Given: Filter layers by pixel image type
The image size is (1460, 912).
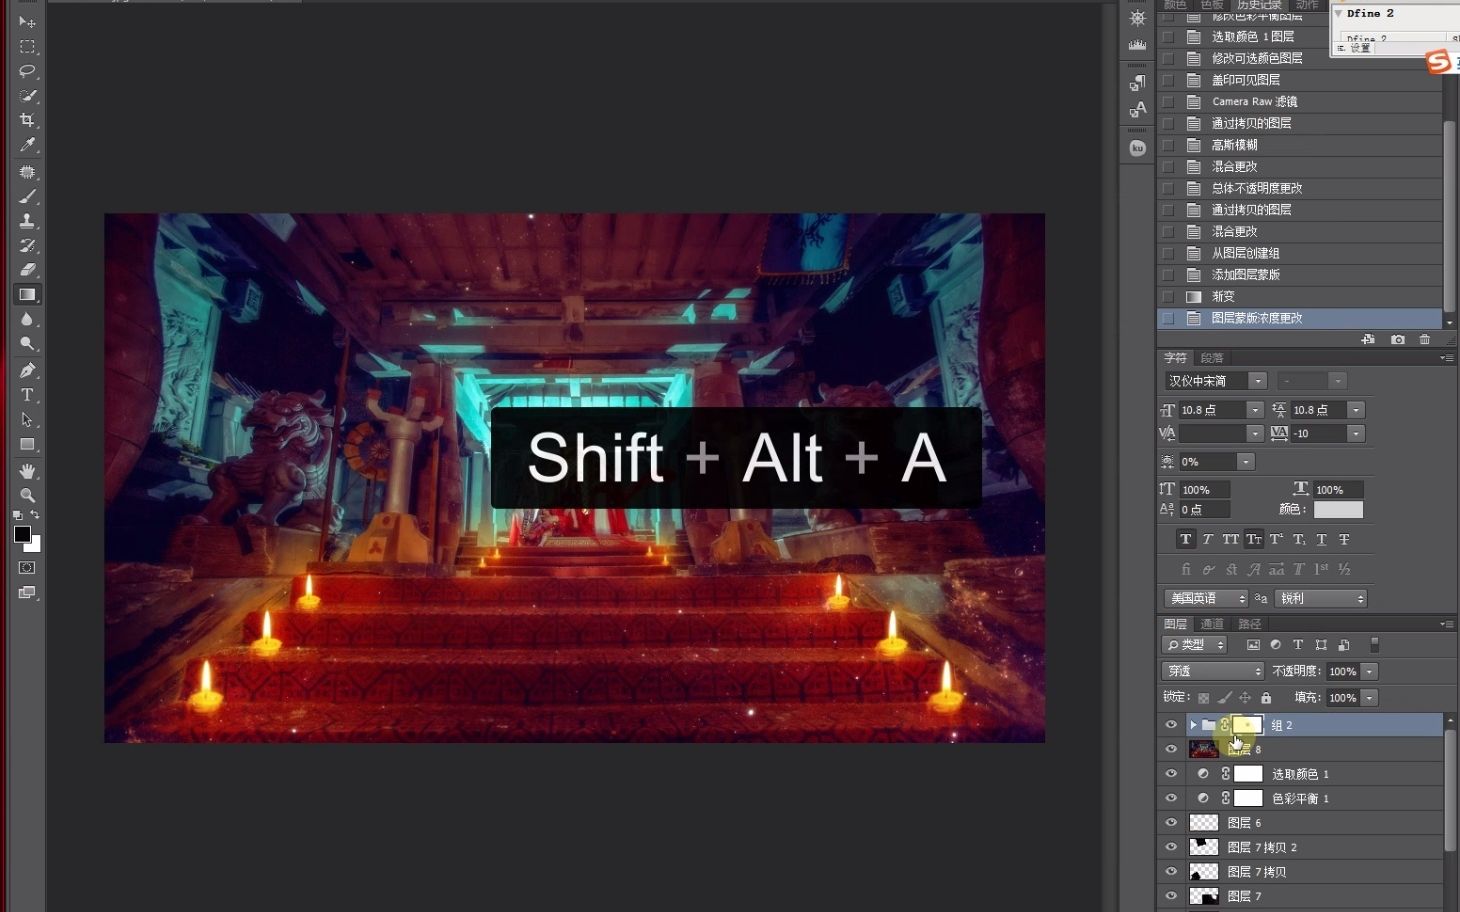Looking at the screenshot, I should tap(1253, 645).
